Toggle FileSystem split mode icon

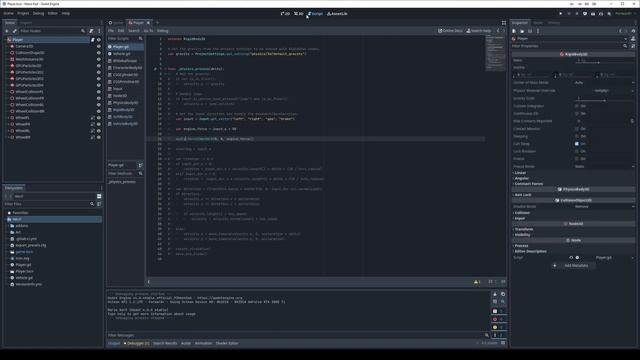pos(99,196)
